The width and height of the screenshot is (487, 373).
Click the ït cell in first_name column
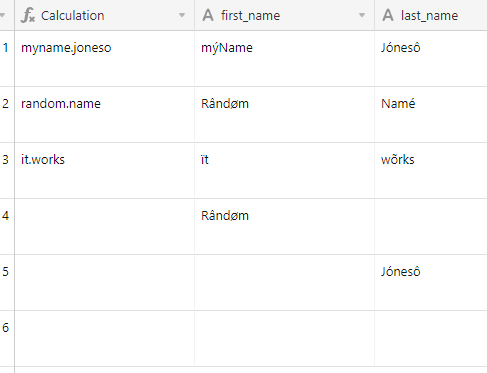tap(285, 171)
